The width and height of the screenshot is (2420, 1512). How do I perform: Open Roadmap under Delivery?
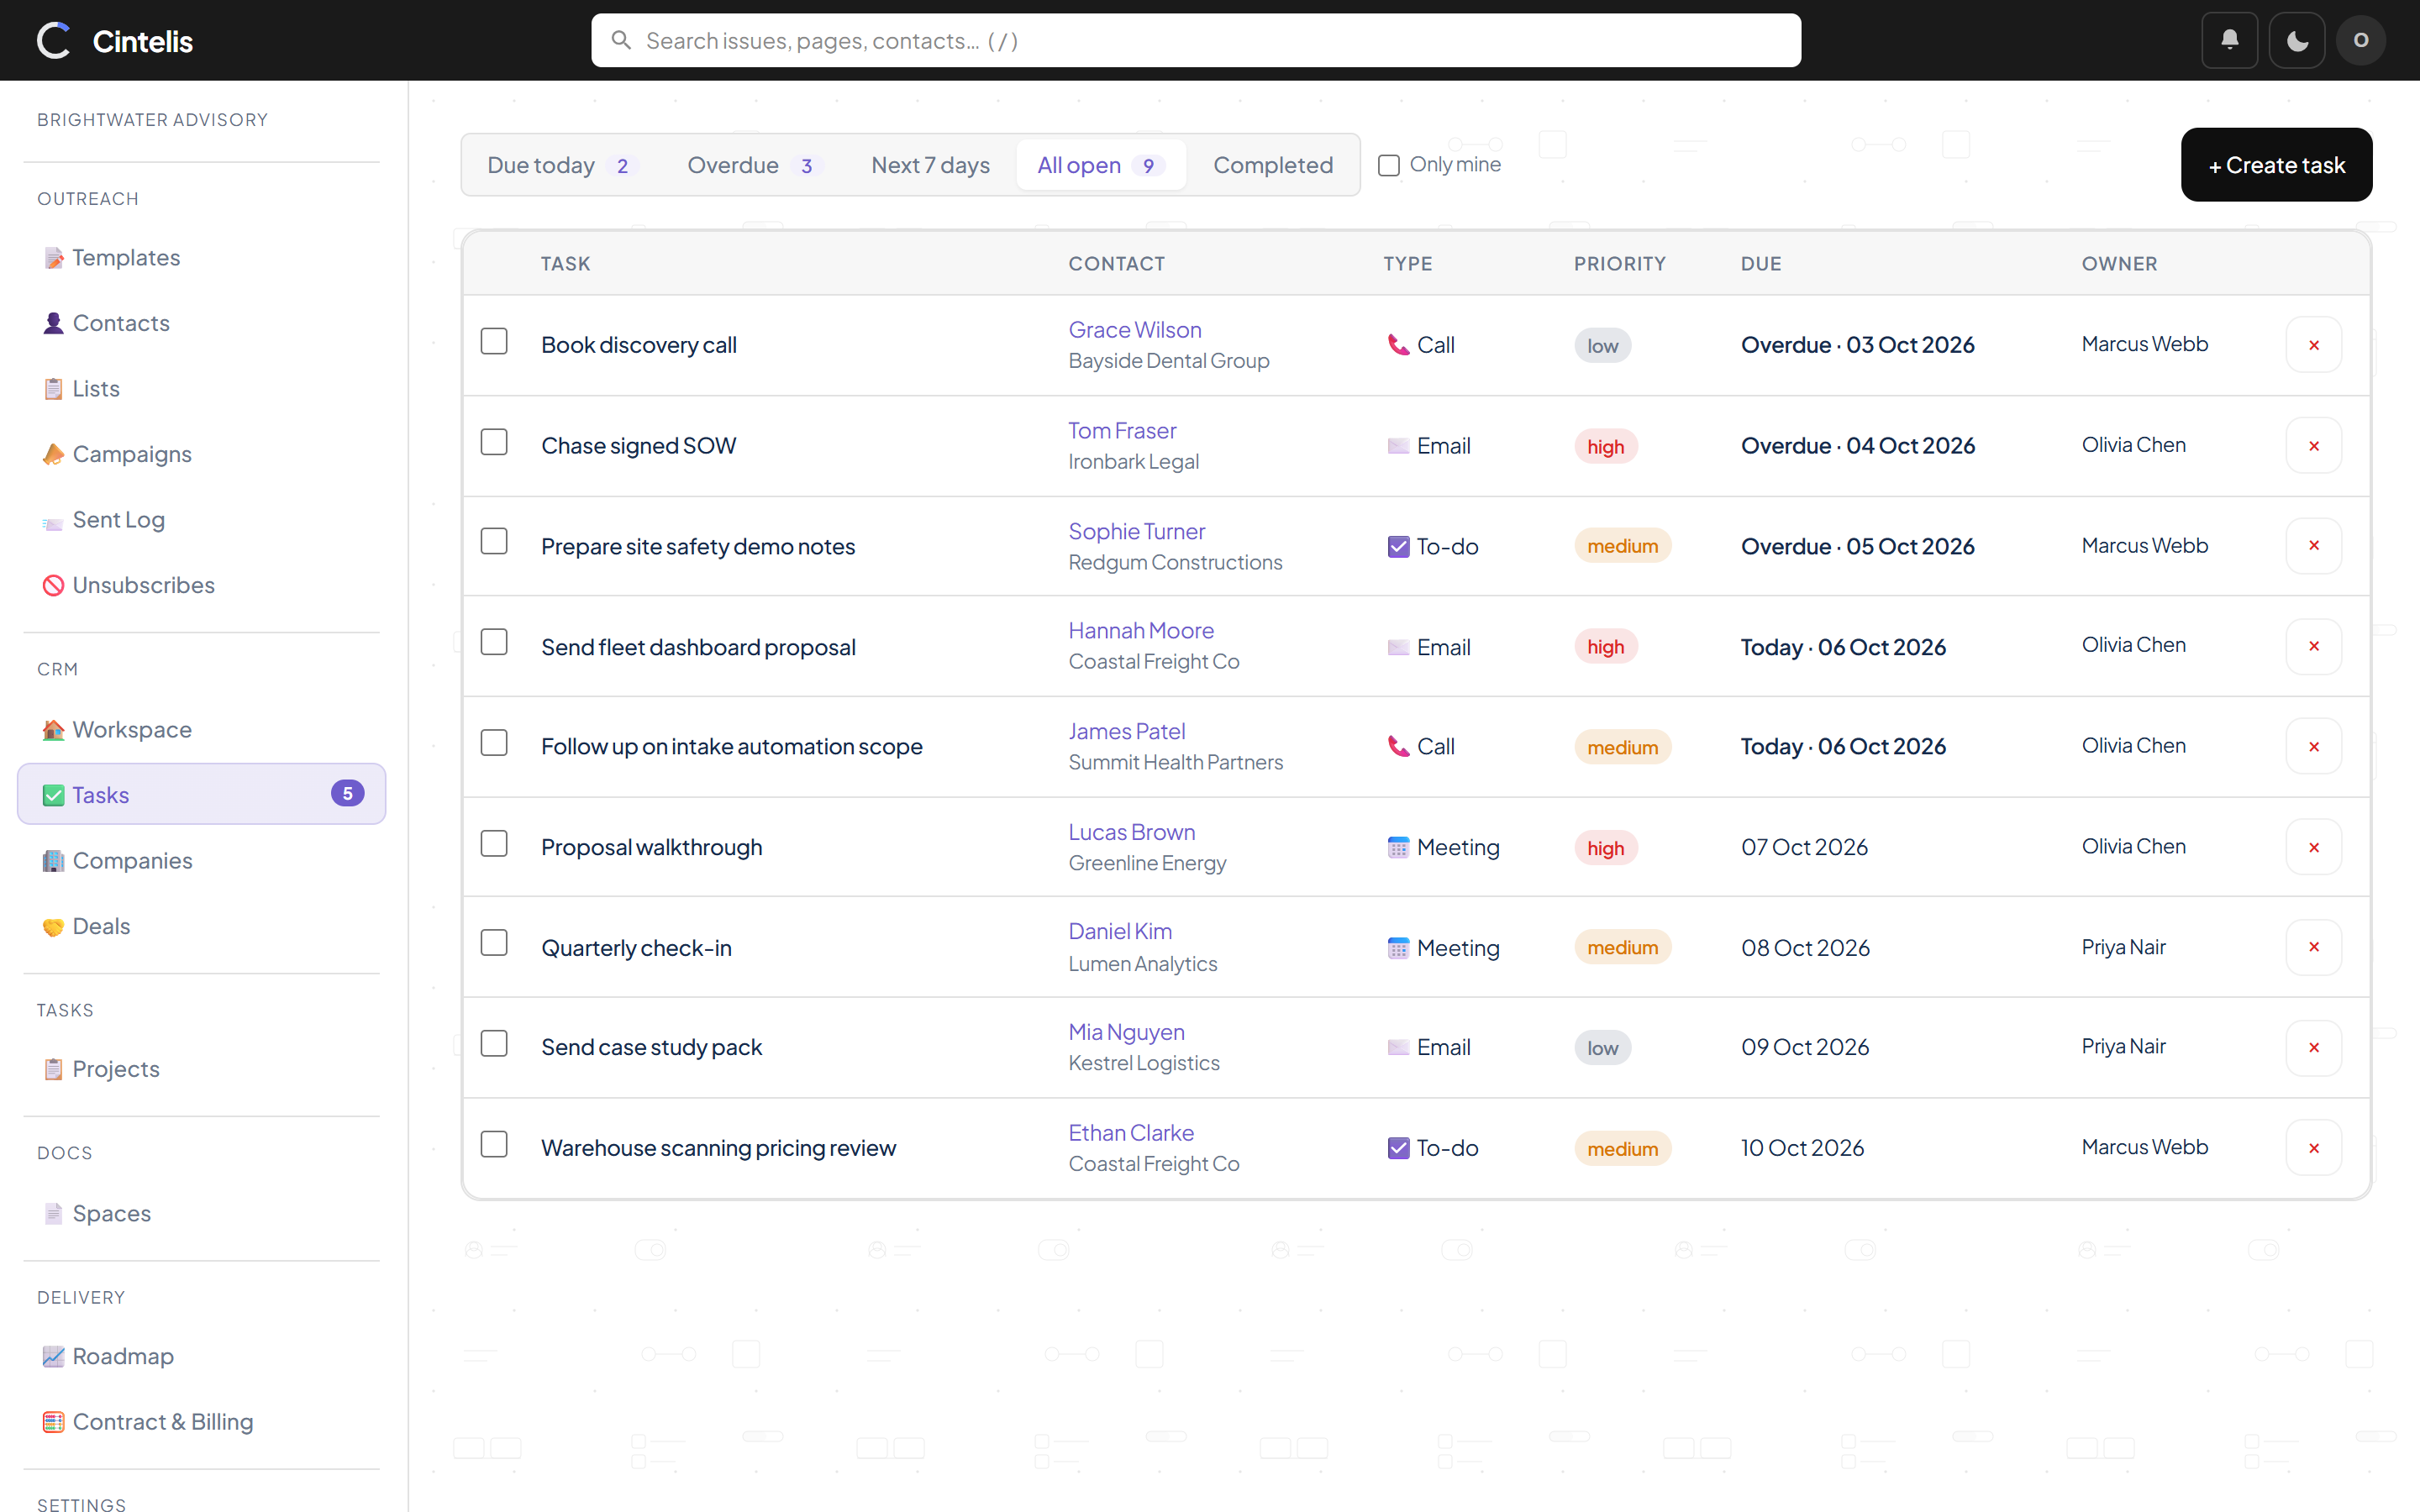point(201,1356)
